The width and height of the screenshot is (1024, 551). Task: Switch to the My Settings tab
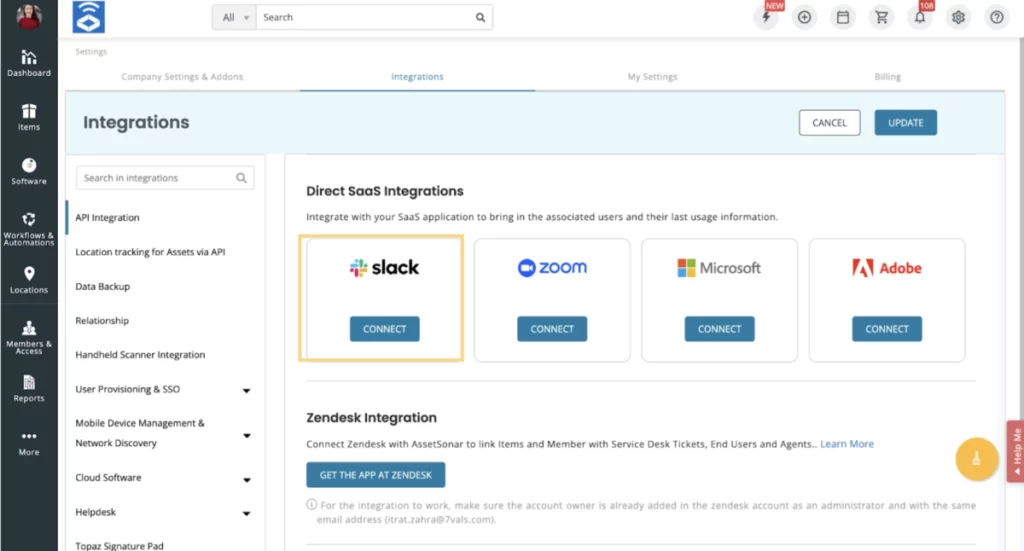[652, 76]
